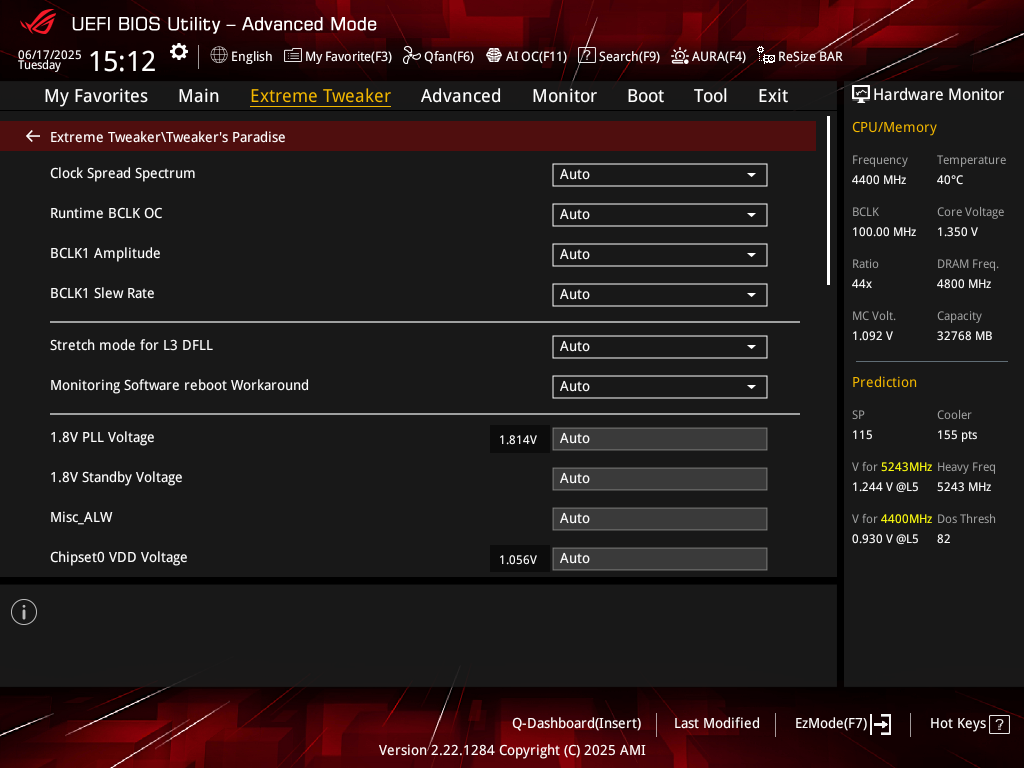
Task: Open Qfan(F6) fan control icon
Action: (411, 56)
